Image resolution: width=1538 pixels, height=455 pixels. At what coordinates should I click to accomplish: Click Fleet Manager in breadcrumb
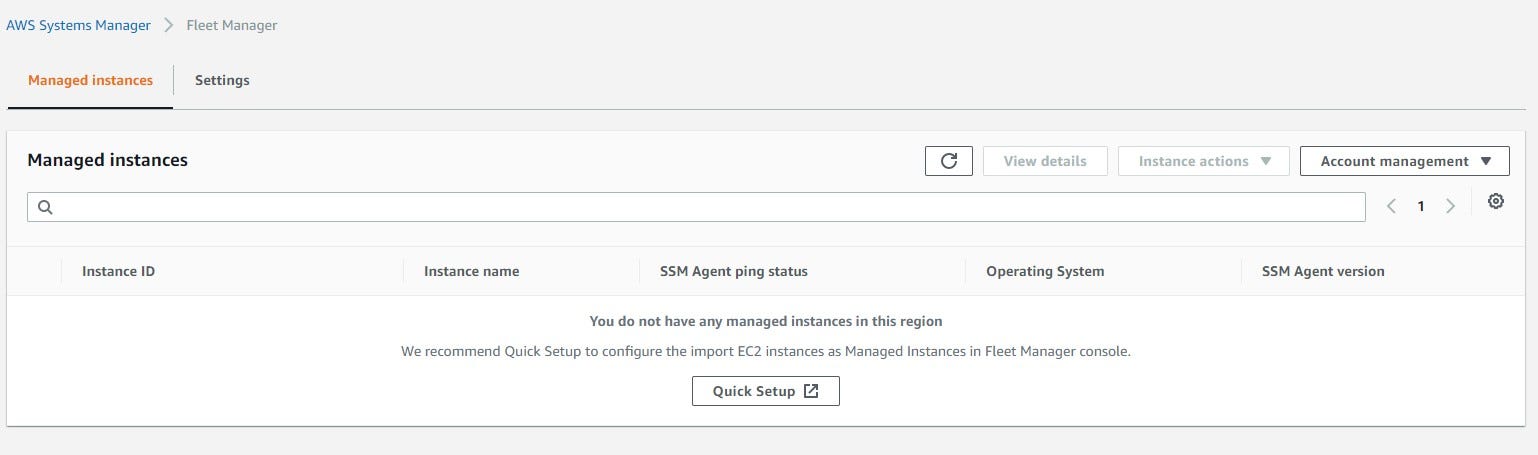pyautogui.click(x=232, y=26)
